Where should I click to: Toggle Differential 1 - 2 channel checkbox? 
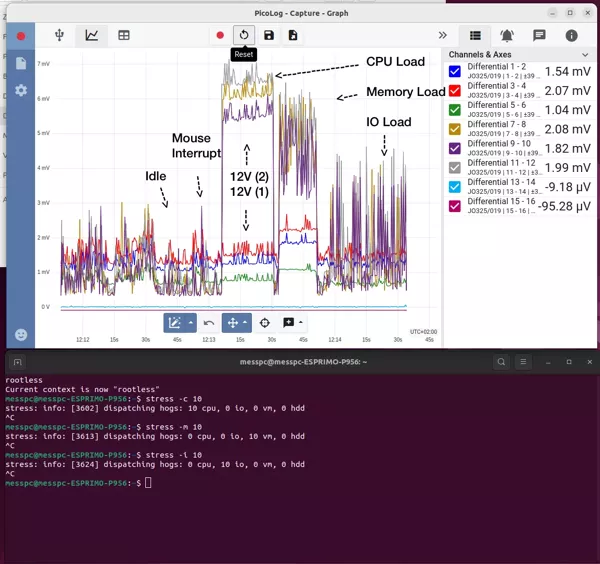[455, 72]
